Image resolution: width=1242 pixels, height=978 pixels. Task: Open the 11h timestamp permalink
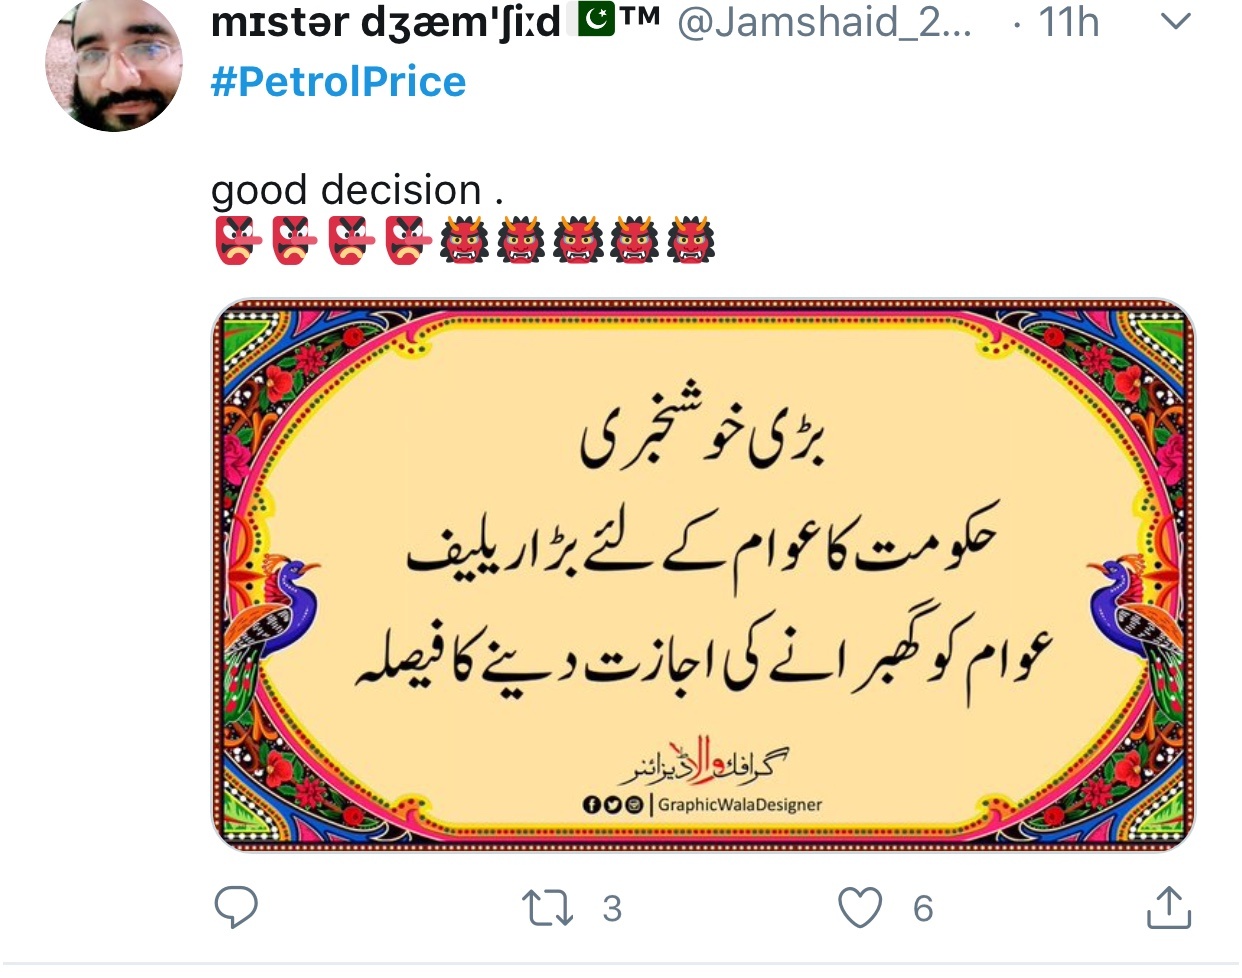click(1067, 22)
